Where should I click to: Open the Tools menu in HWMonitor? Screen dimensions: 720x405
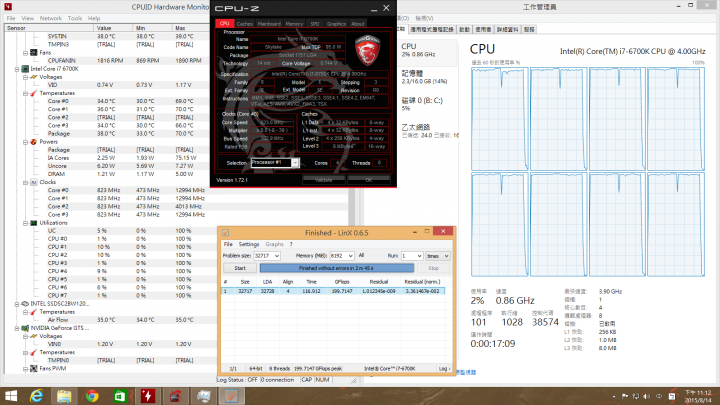tap(75, 18)
